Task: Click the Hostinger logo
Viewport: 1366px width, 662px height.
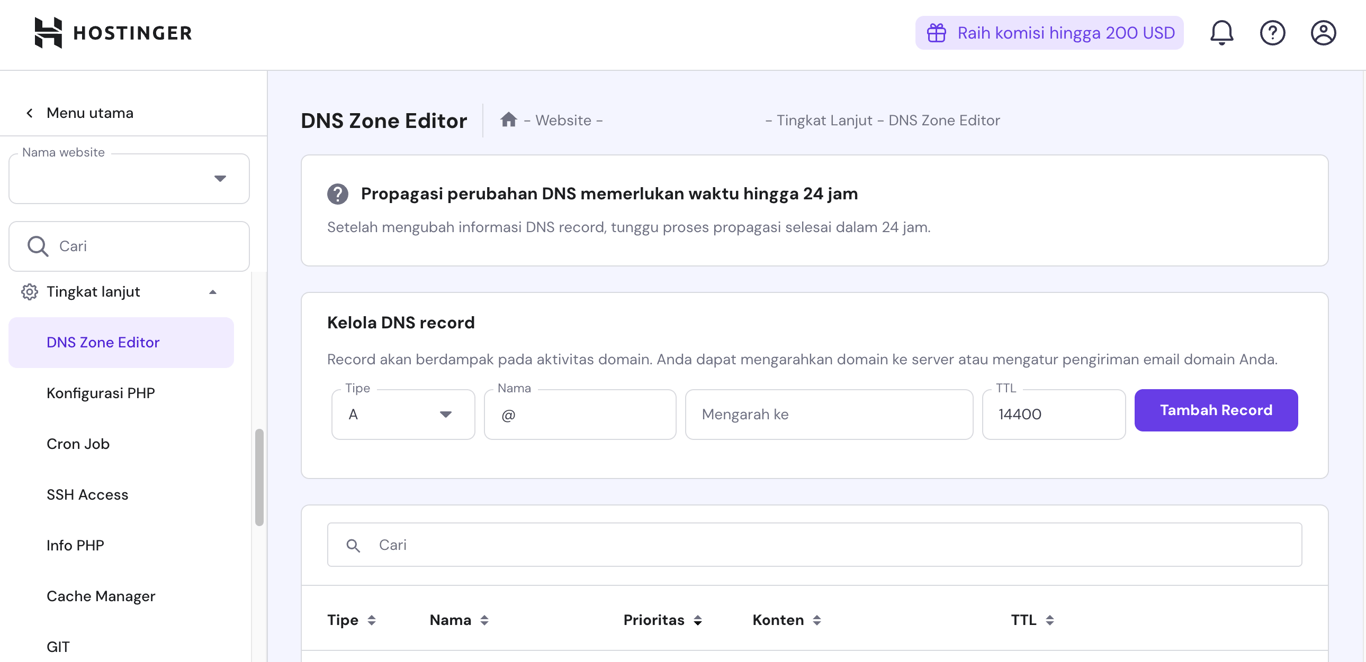Action: (112, 32)
